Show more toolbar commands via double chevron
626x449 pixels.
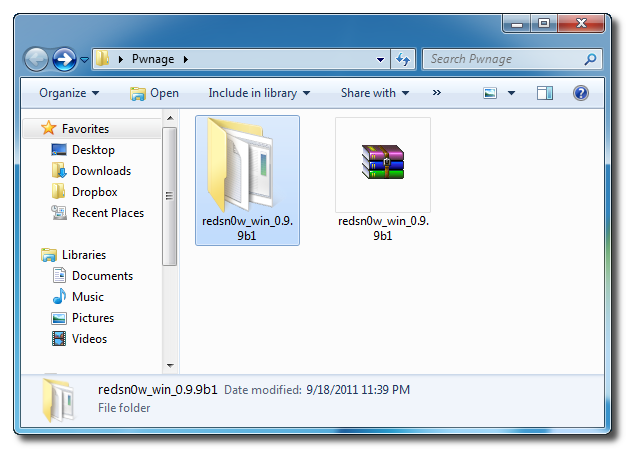437,93
